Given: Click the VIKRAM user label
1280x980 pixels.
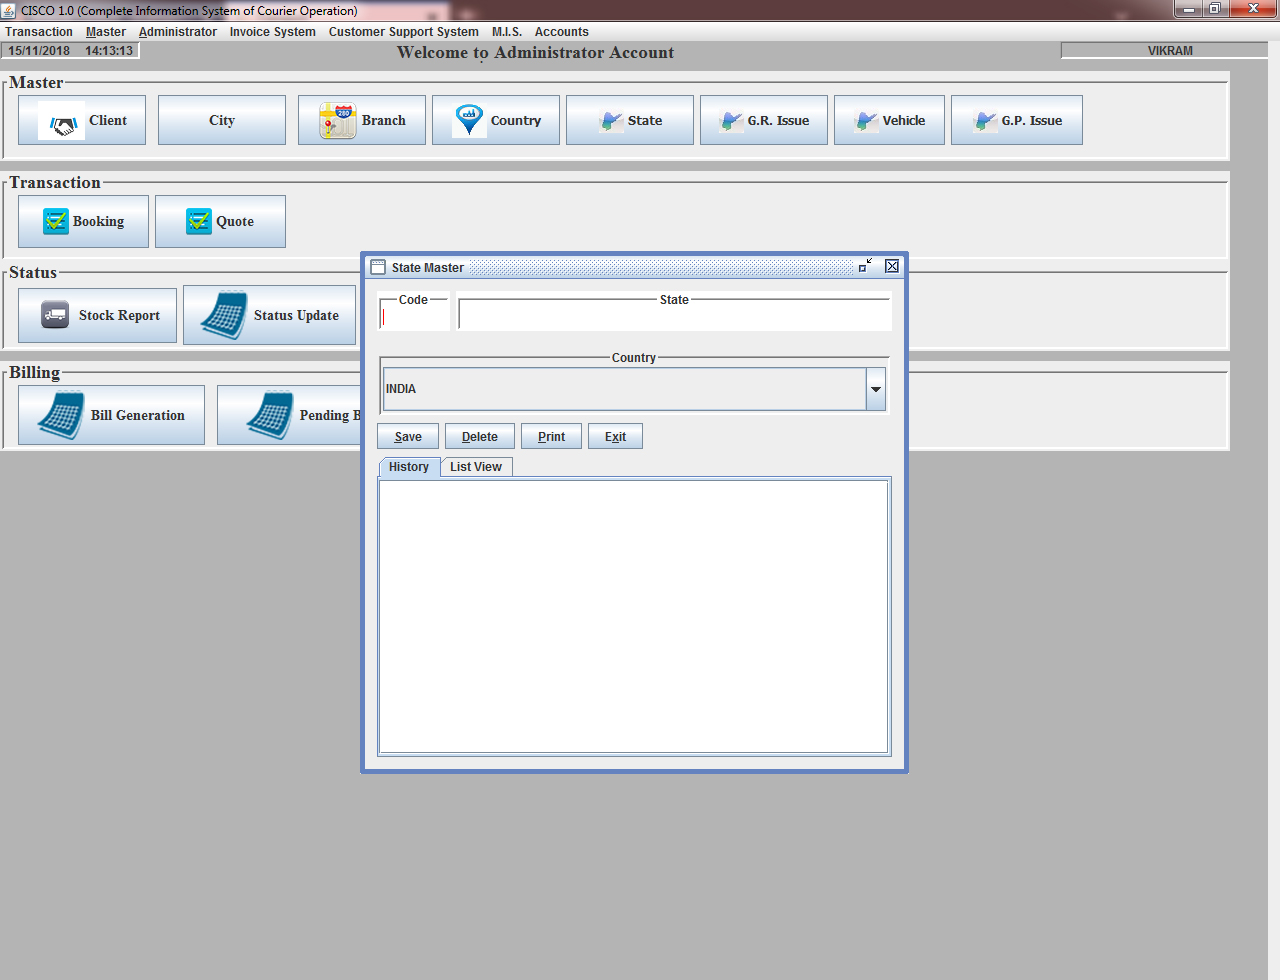Looking at the screenshot, I should point(1170,51).
